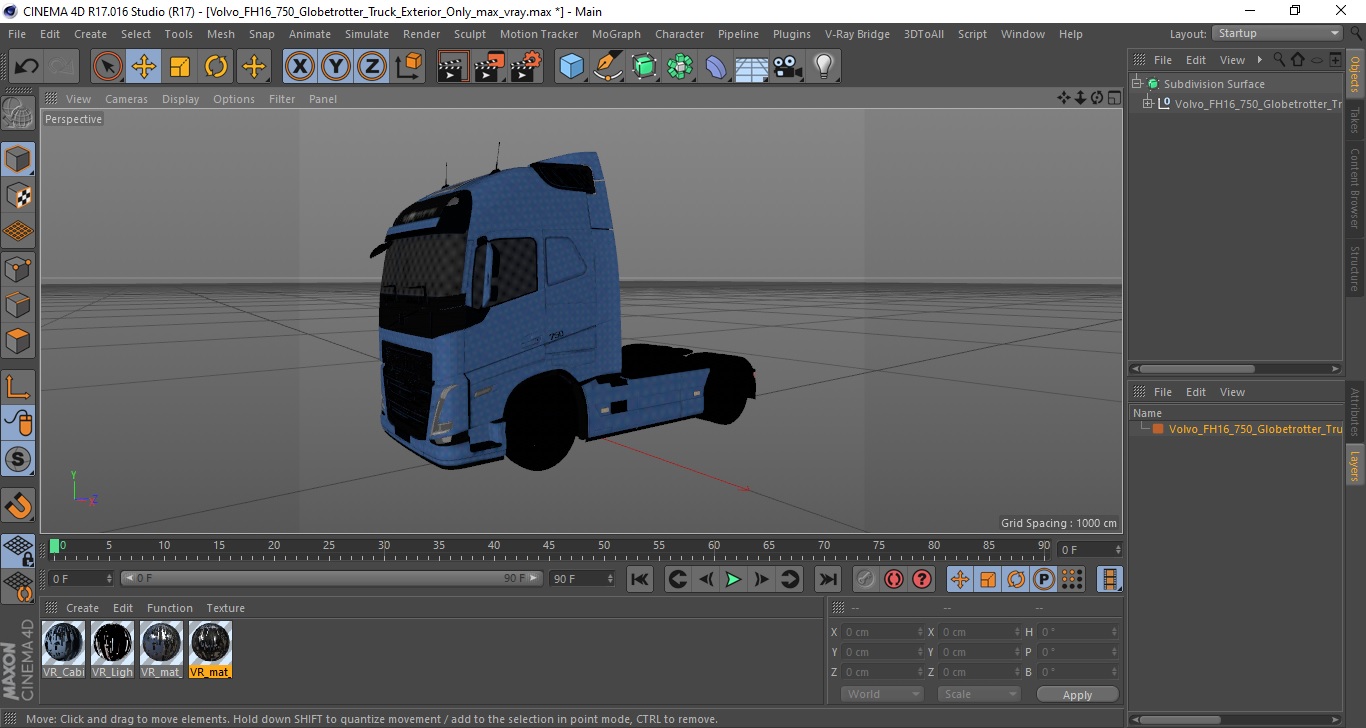Switch to Content Browser side tab

[1355, 188]
